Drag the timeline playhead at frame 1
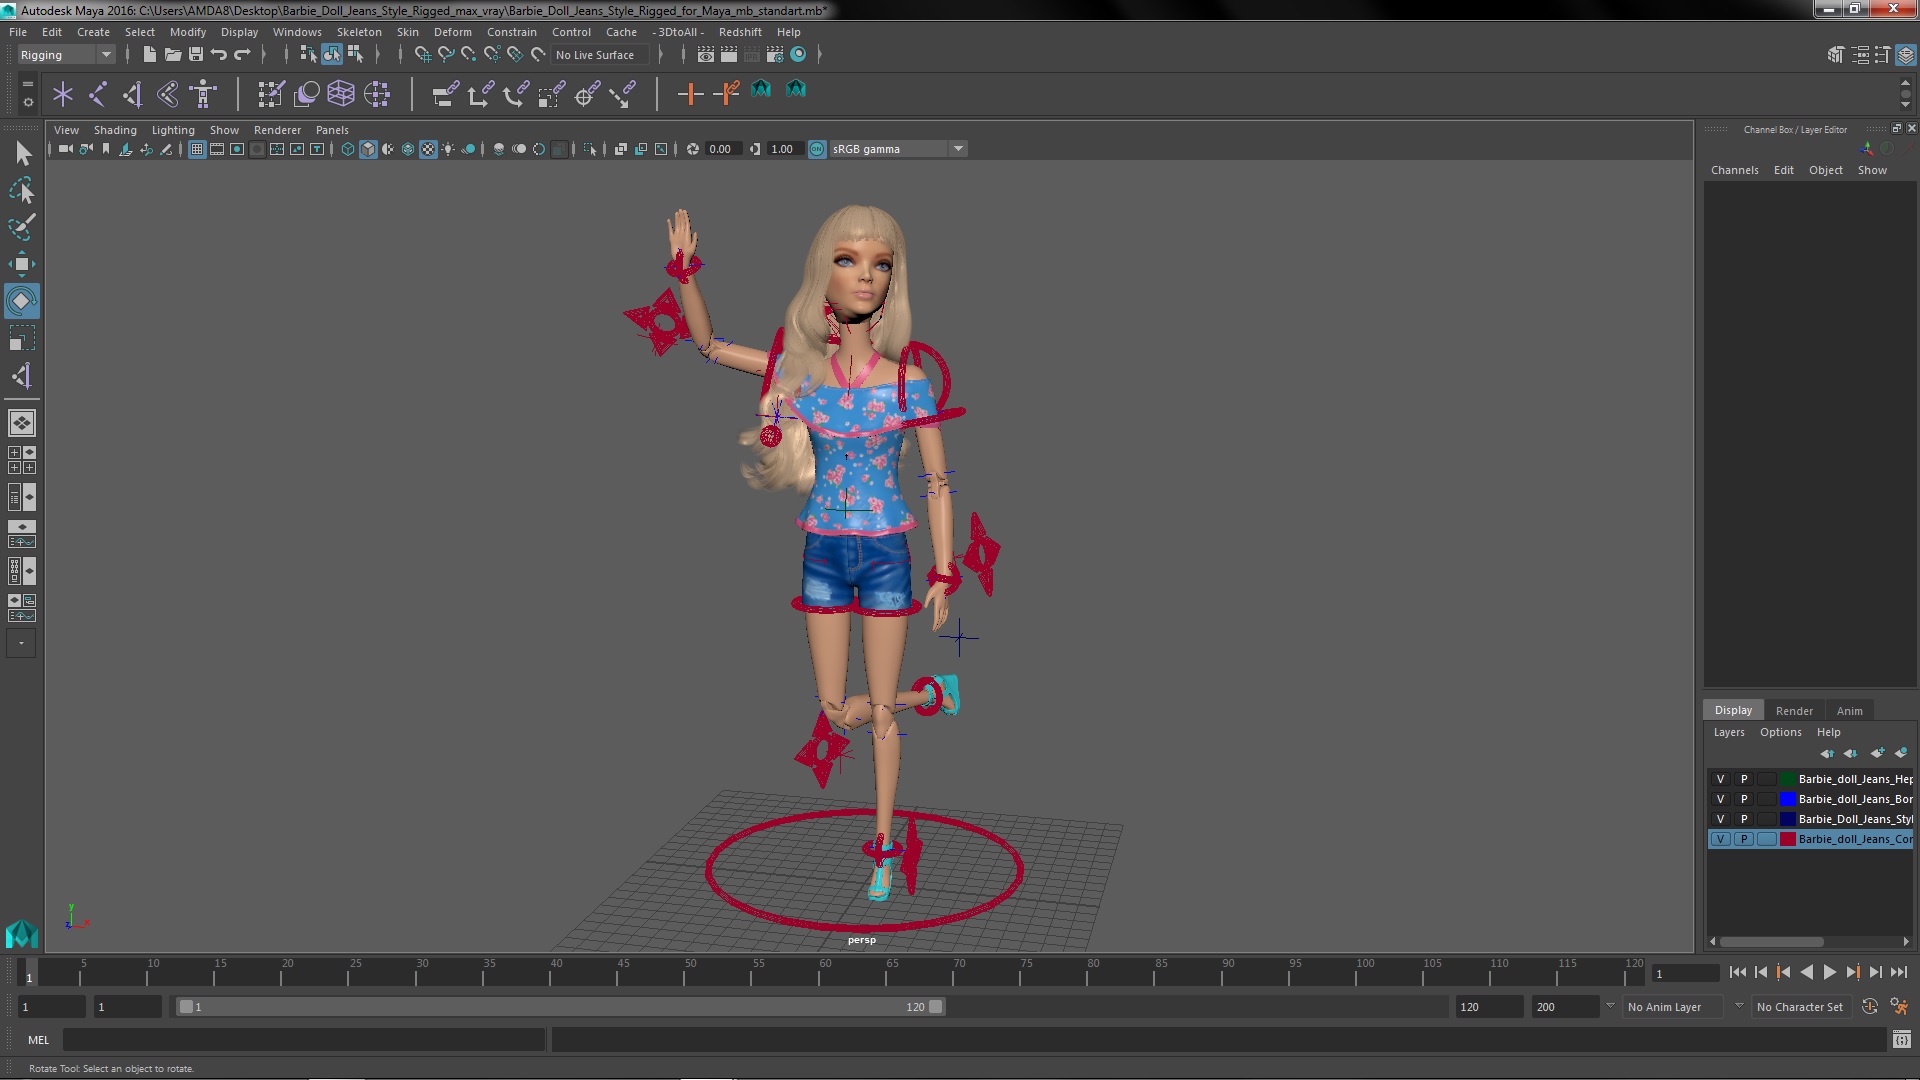This screenshot has height=1080, width=1920. click(28, 972)
